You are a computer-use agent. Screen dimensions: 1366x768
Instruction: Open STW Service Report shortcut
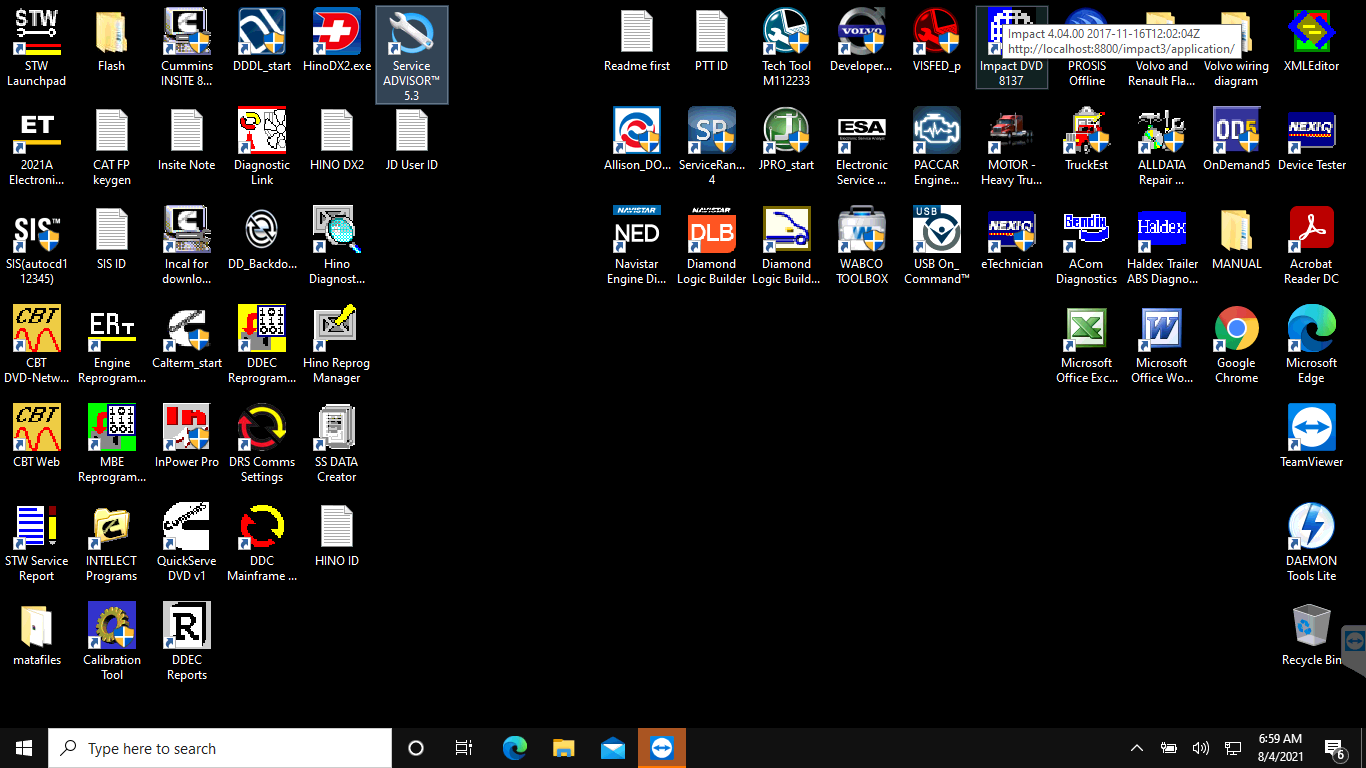(x=37, y=542)
